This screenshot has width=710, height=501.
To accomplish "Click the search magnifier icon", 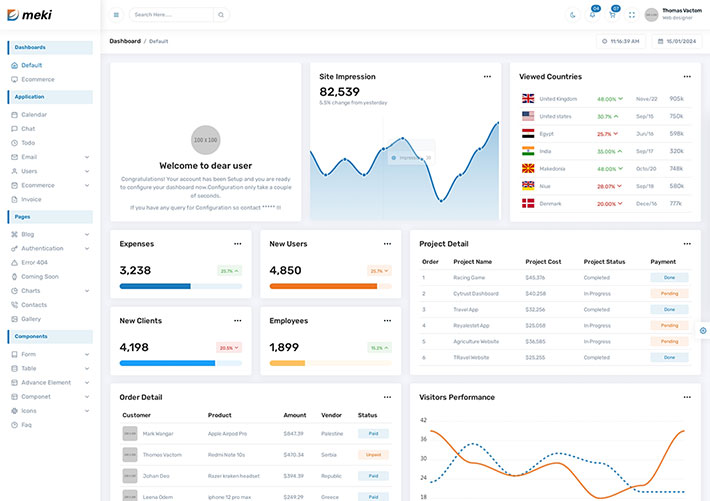I will pos(221,15).
